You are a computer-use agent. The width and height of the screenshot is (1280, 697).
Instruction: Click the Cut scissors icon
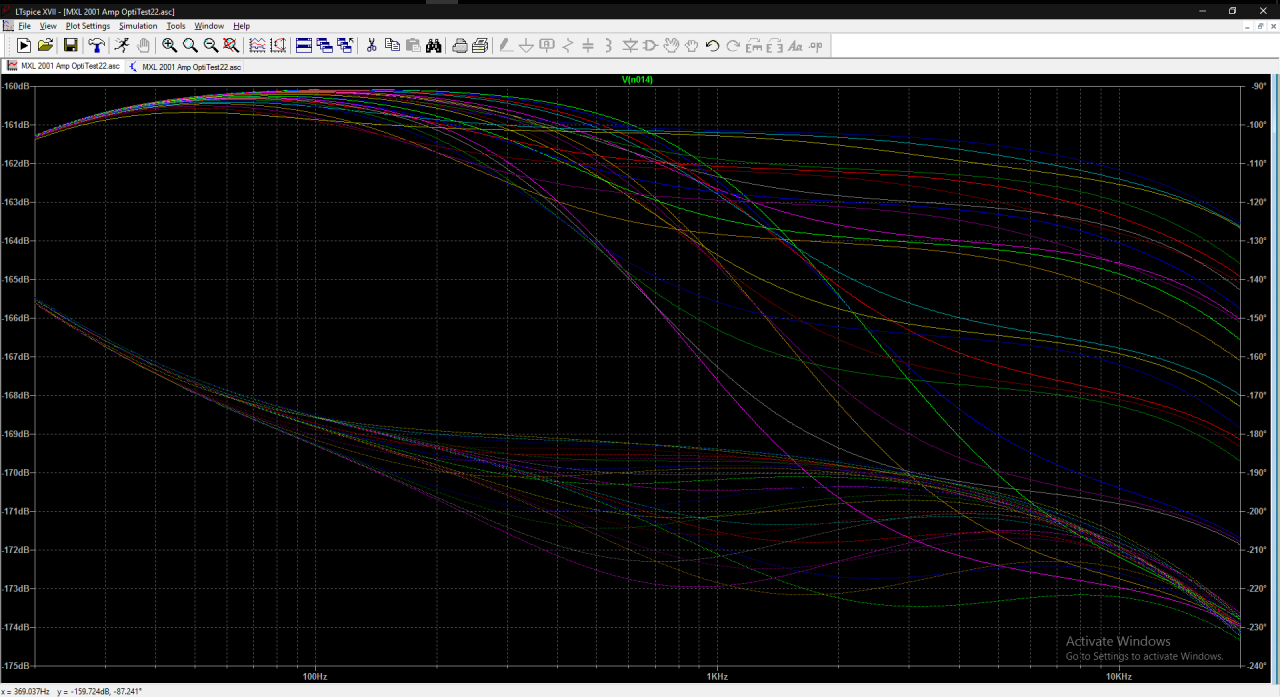point(371,45)
